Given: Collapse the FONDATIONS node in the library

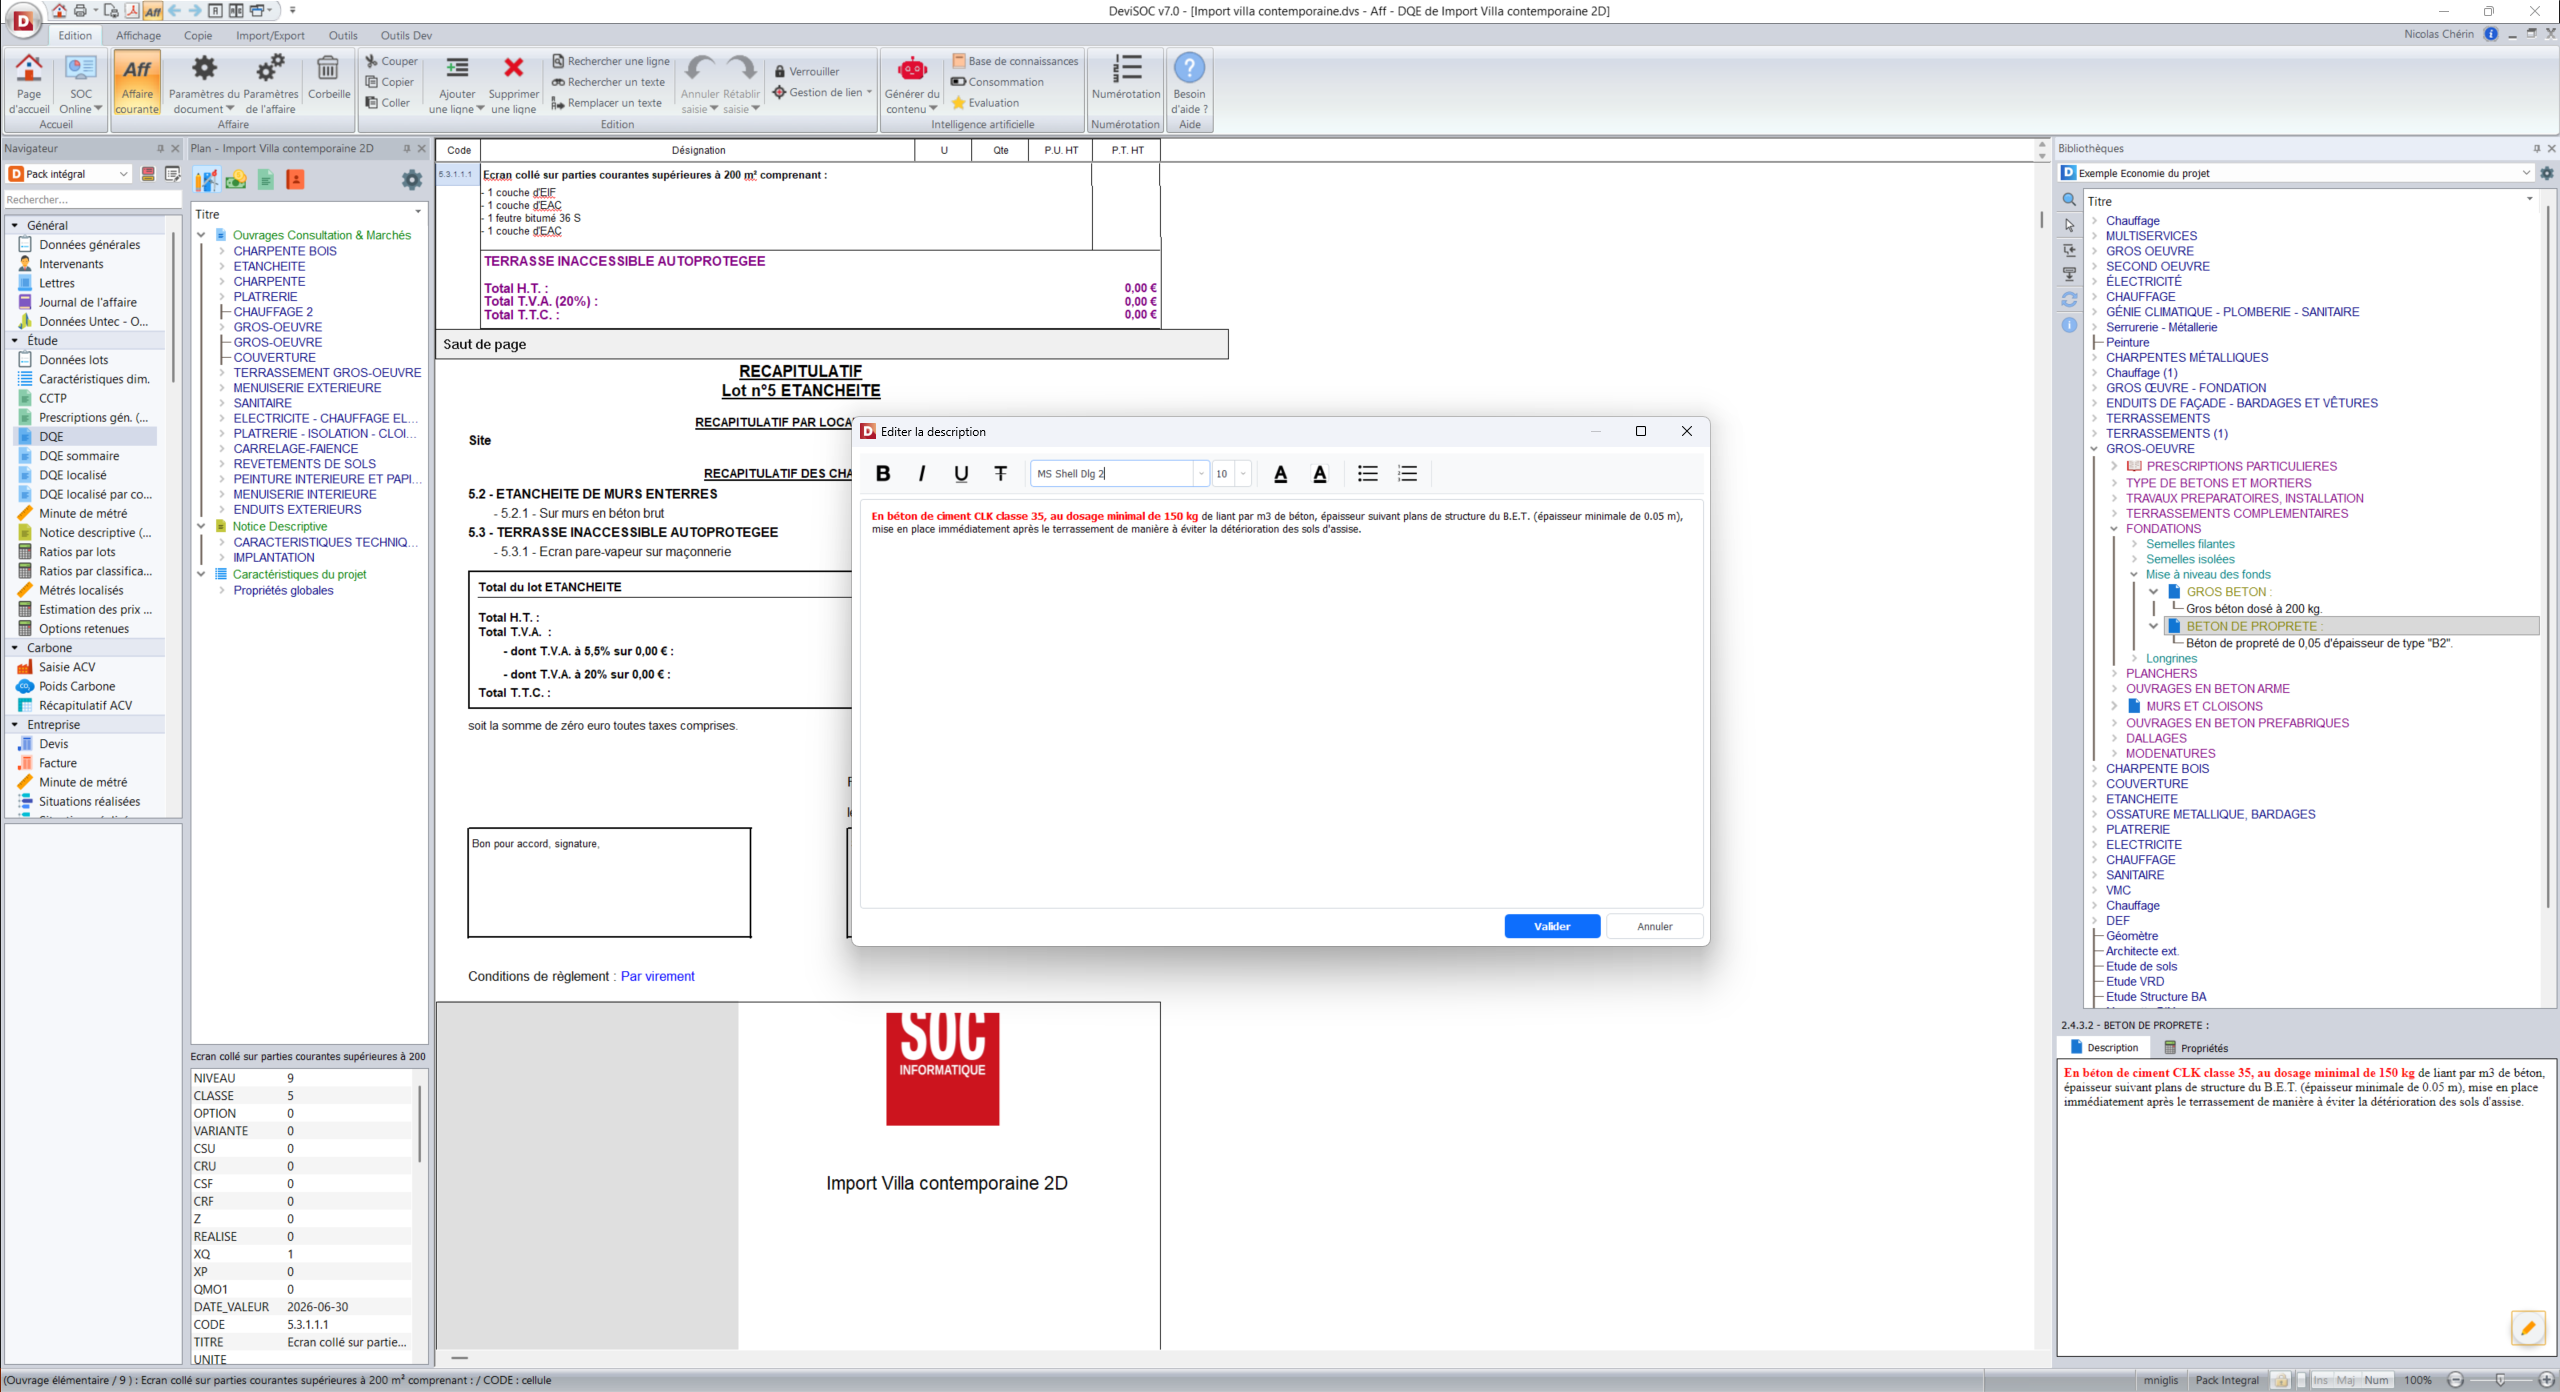Looking at the screenshot, I should pos(2114,529).
